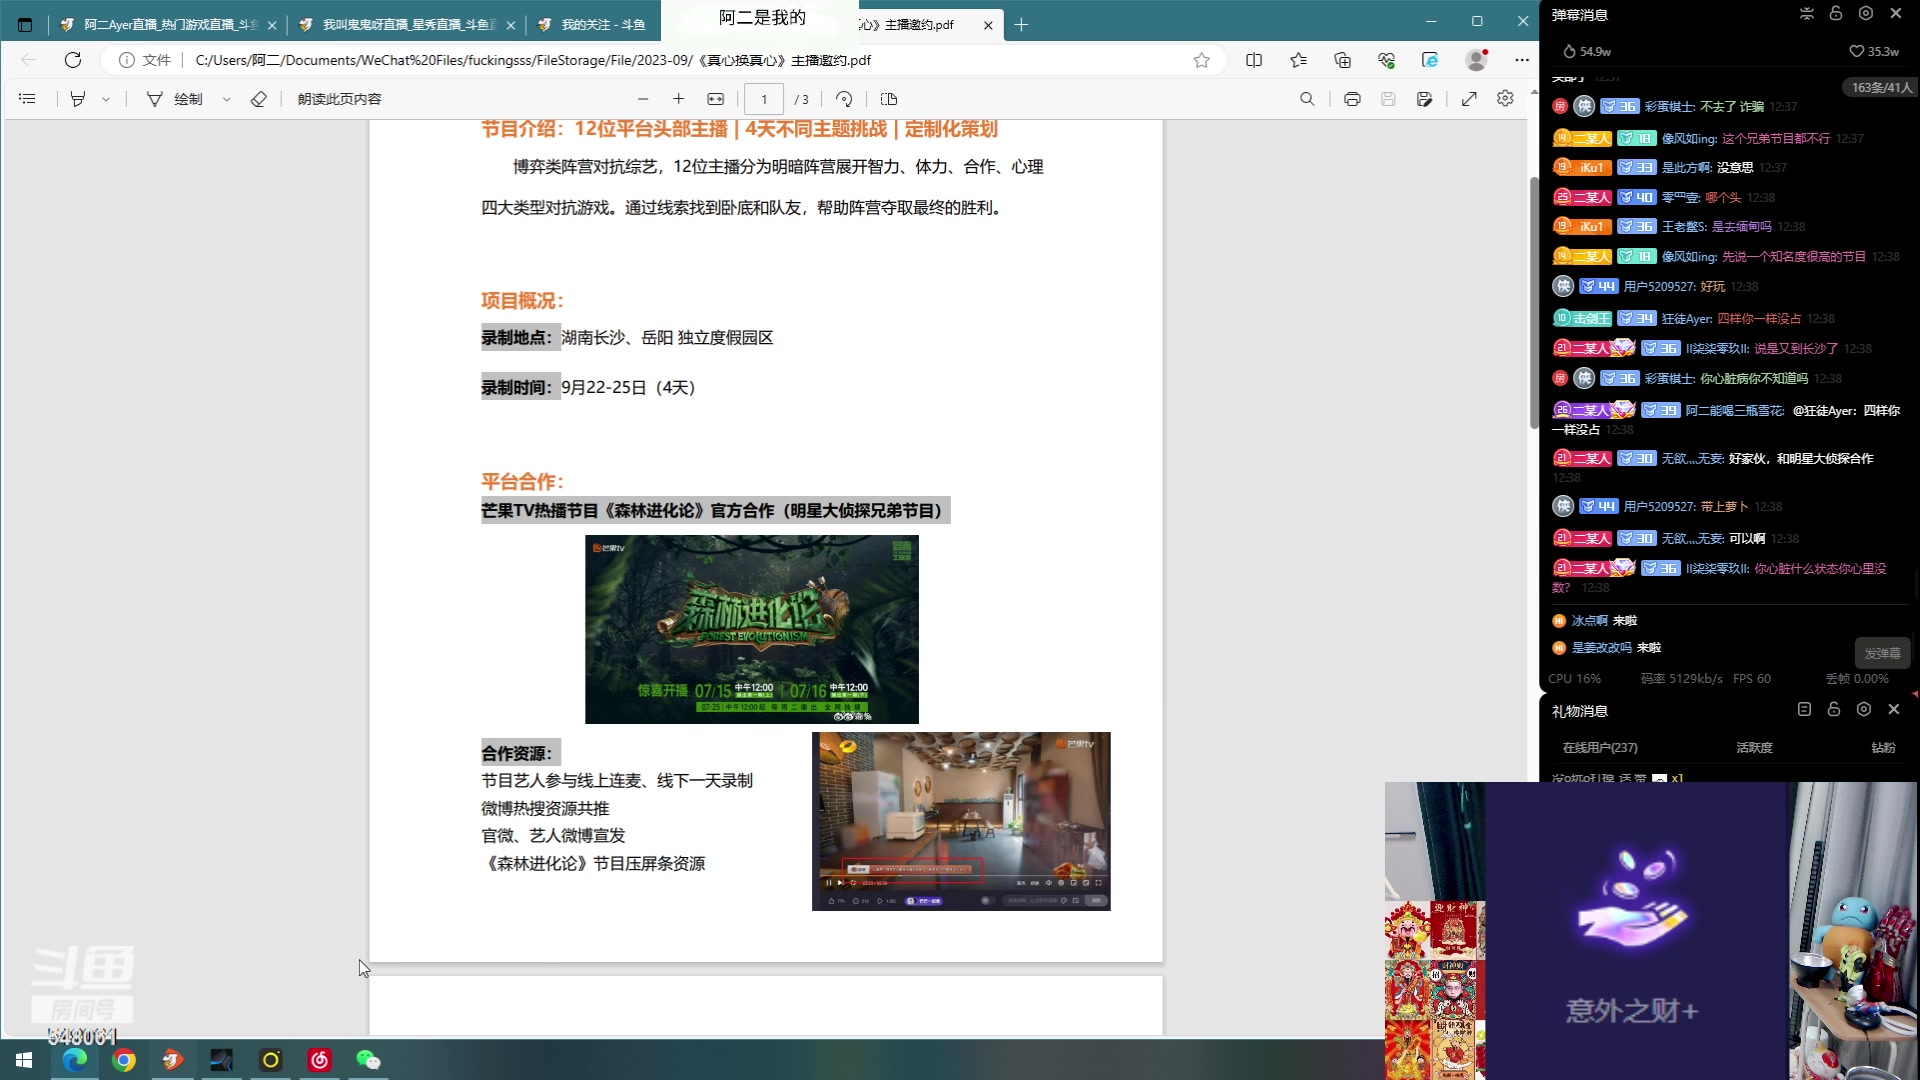1920x1080 pixels.
Task: Open Google Chrome from the taskbar
Action: pyautogui.click(x=124, y=1060)
